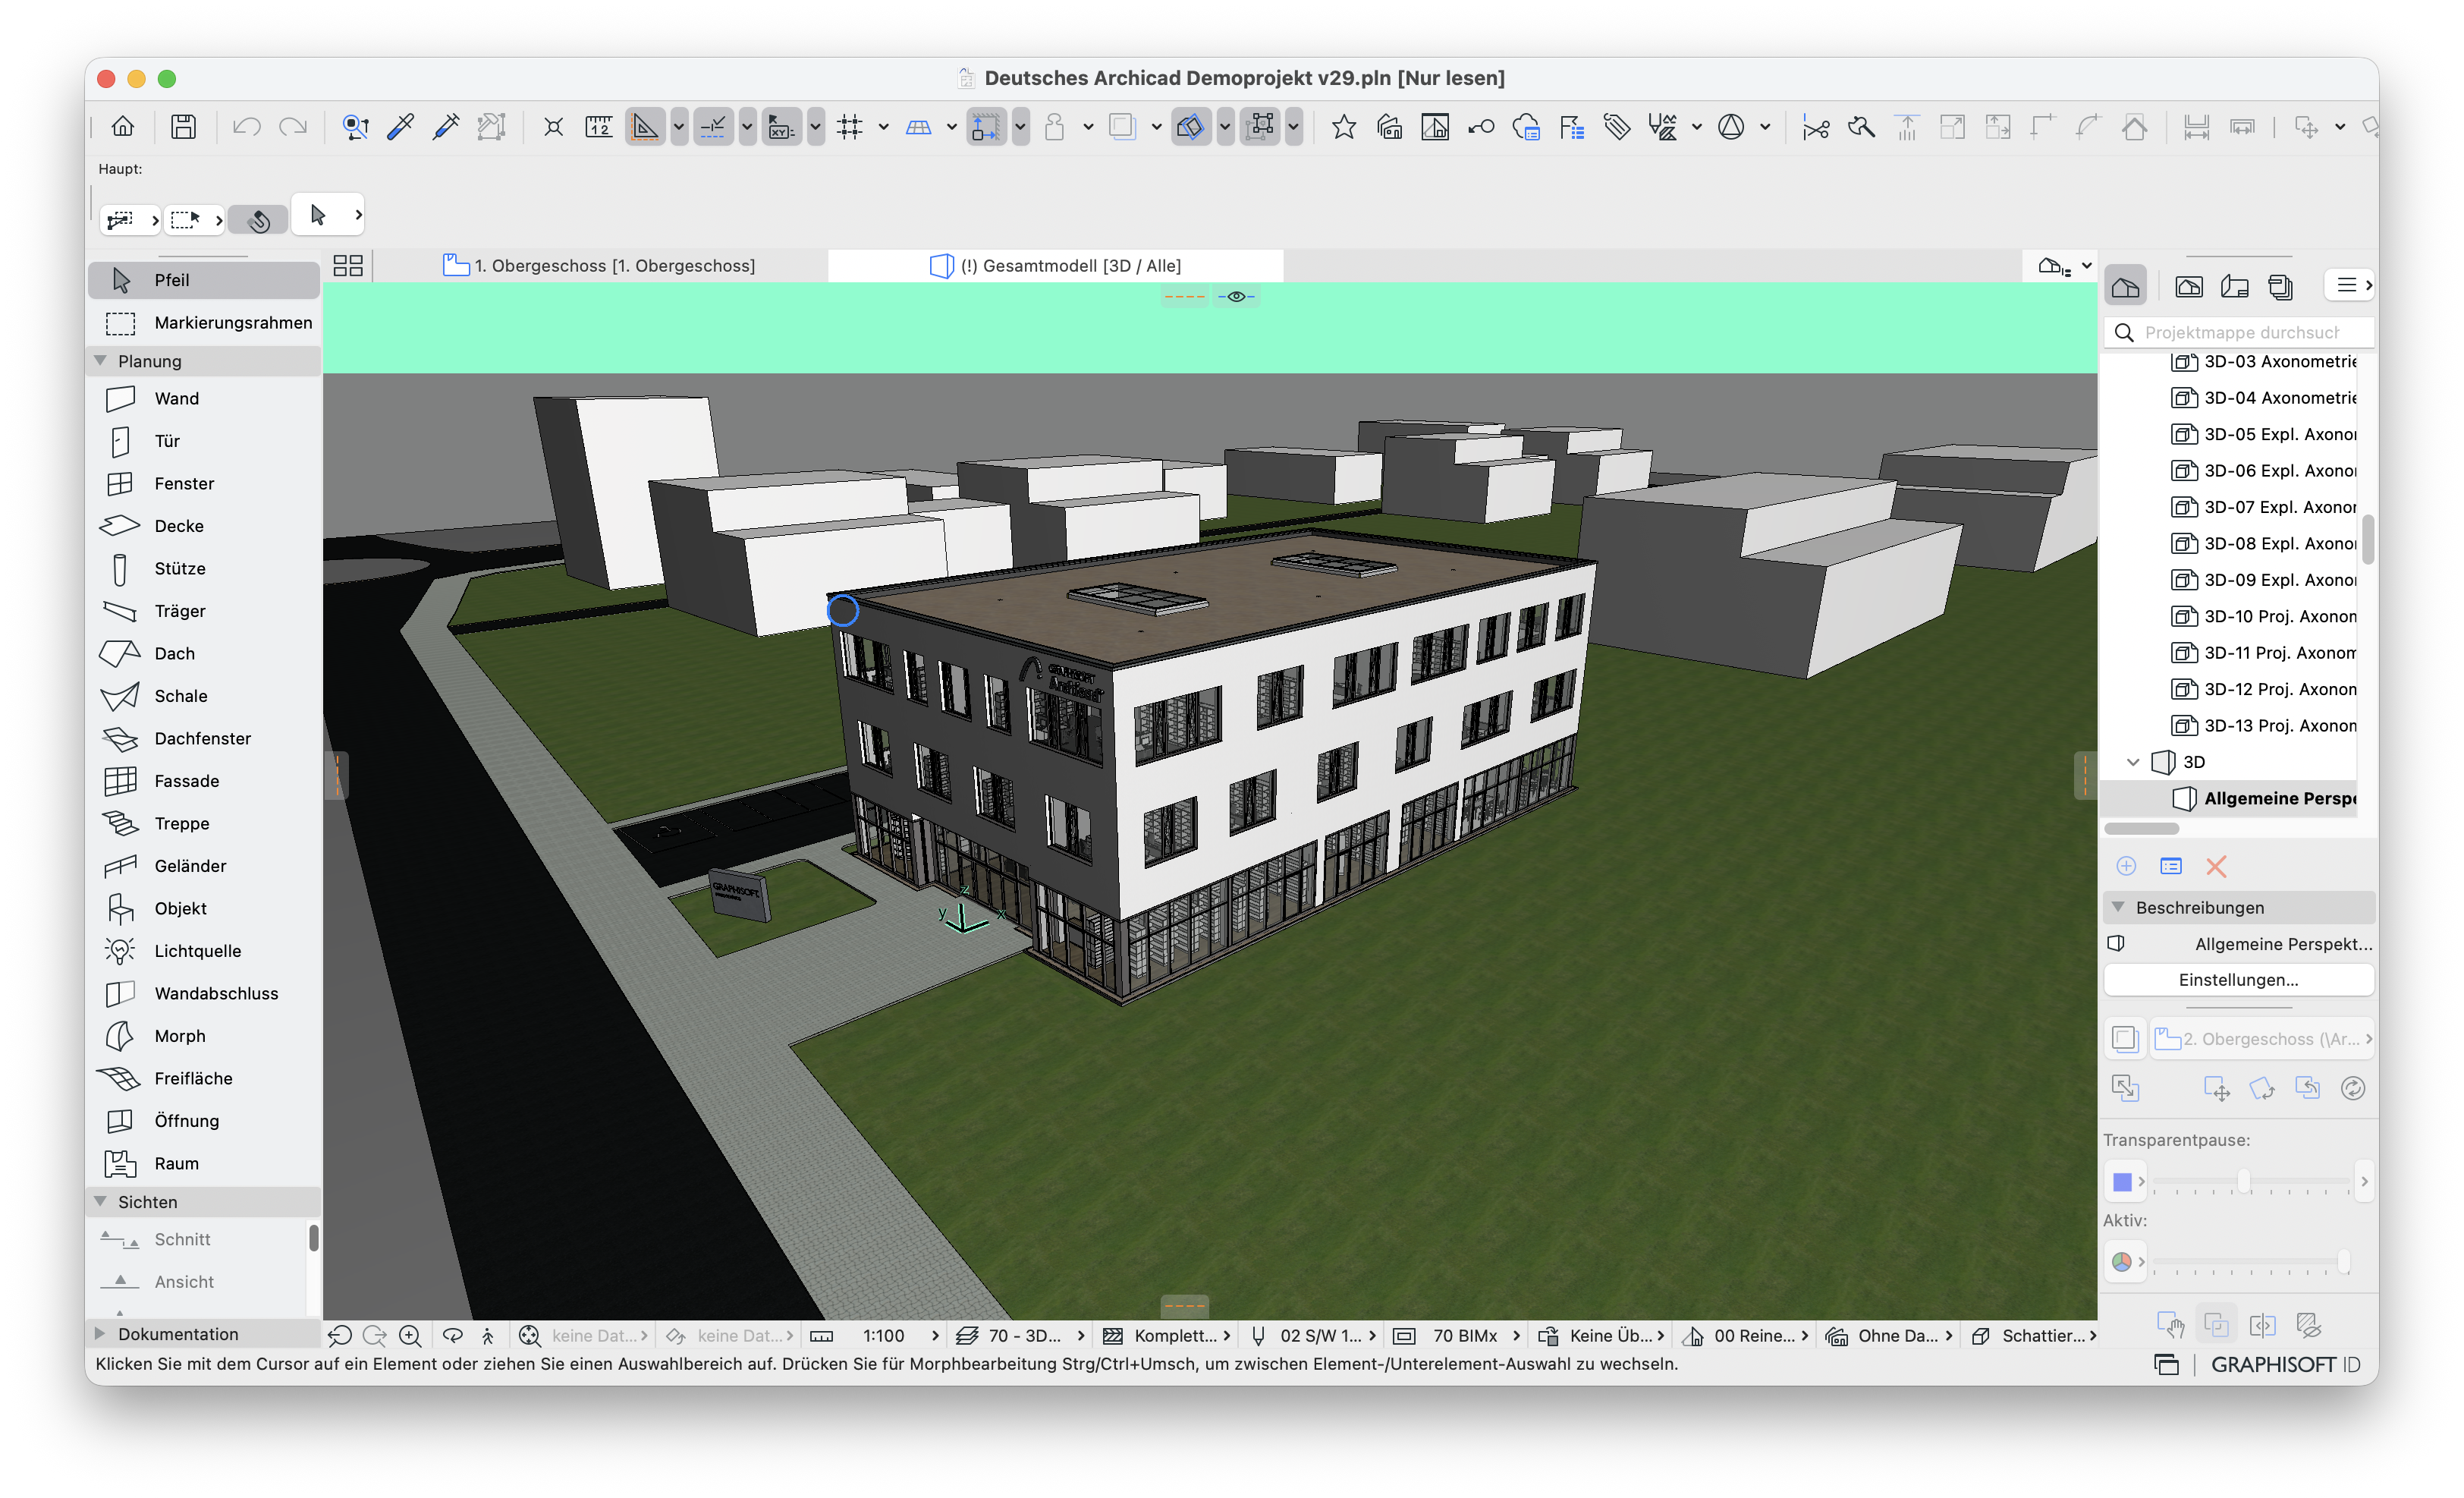The height and width of the screenshot is (1498, 2464).
Task: Collapse the Sichten section
Action: [100, 1201]
